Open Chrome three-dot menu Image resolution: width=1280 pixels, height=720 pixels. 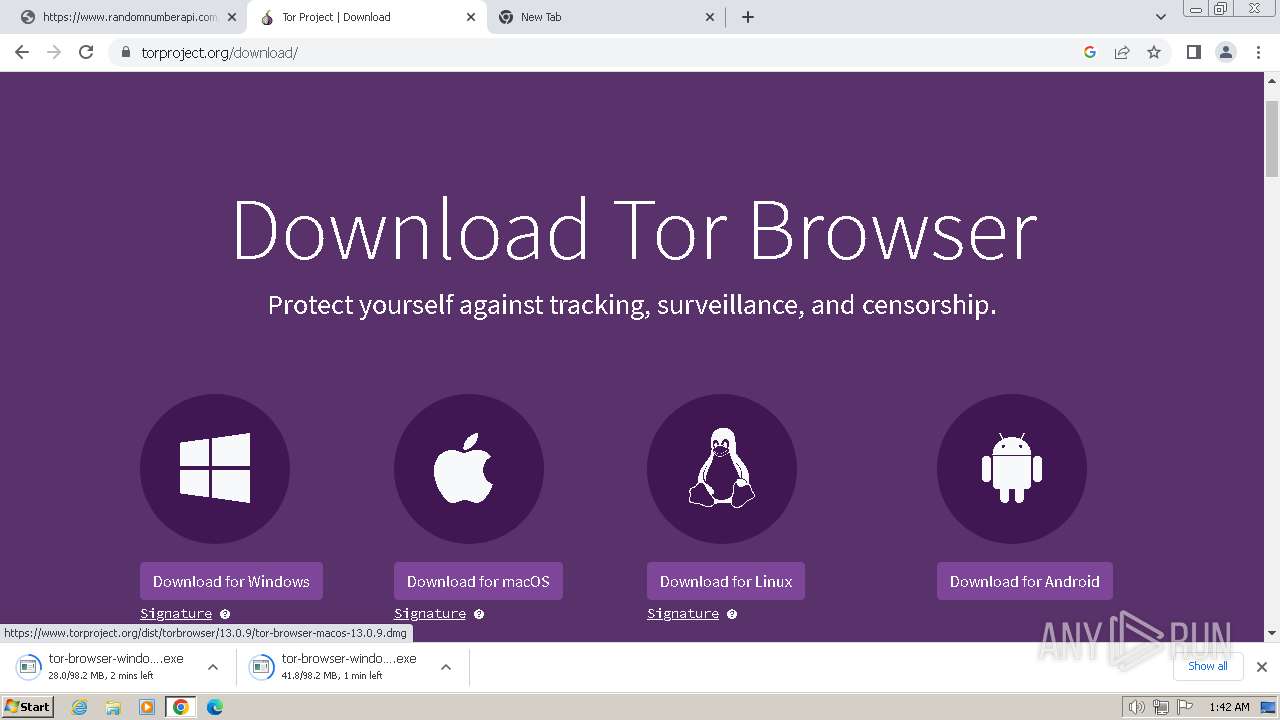coord(1258,52)
